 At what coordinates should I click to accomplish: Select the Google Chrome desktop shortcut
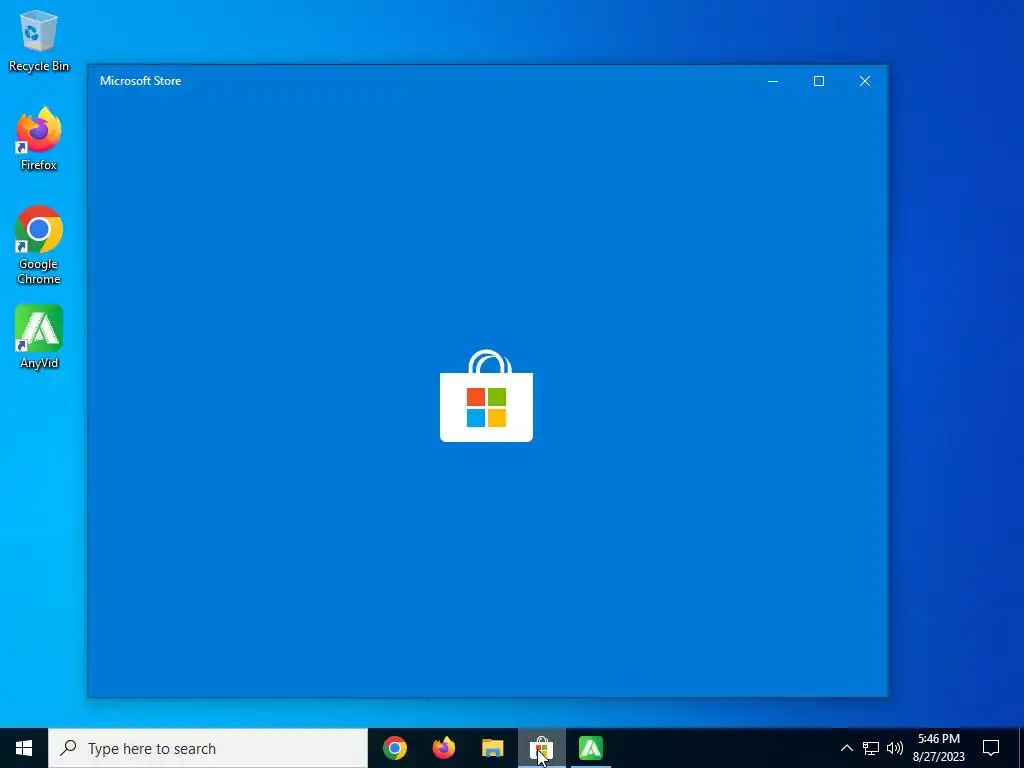click(x=39, y=246)
